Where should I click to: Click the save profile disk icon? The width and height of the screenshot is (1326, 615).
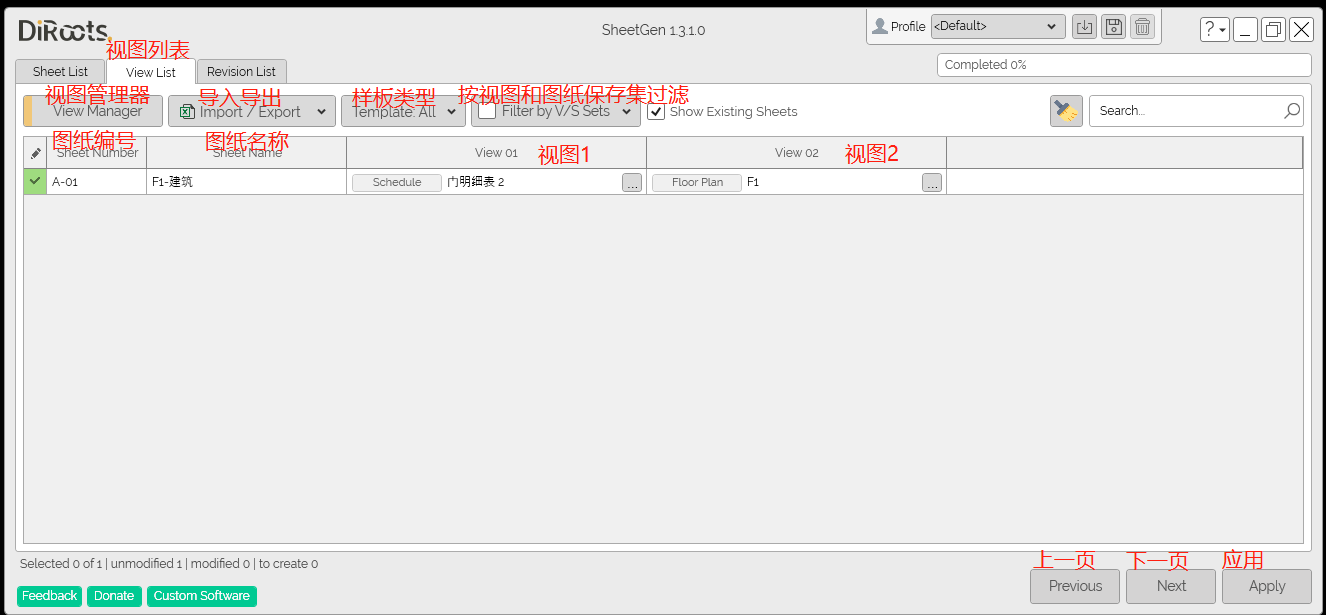tap(1113, 27)
